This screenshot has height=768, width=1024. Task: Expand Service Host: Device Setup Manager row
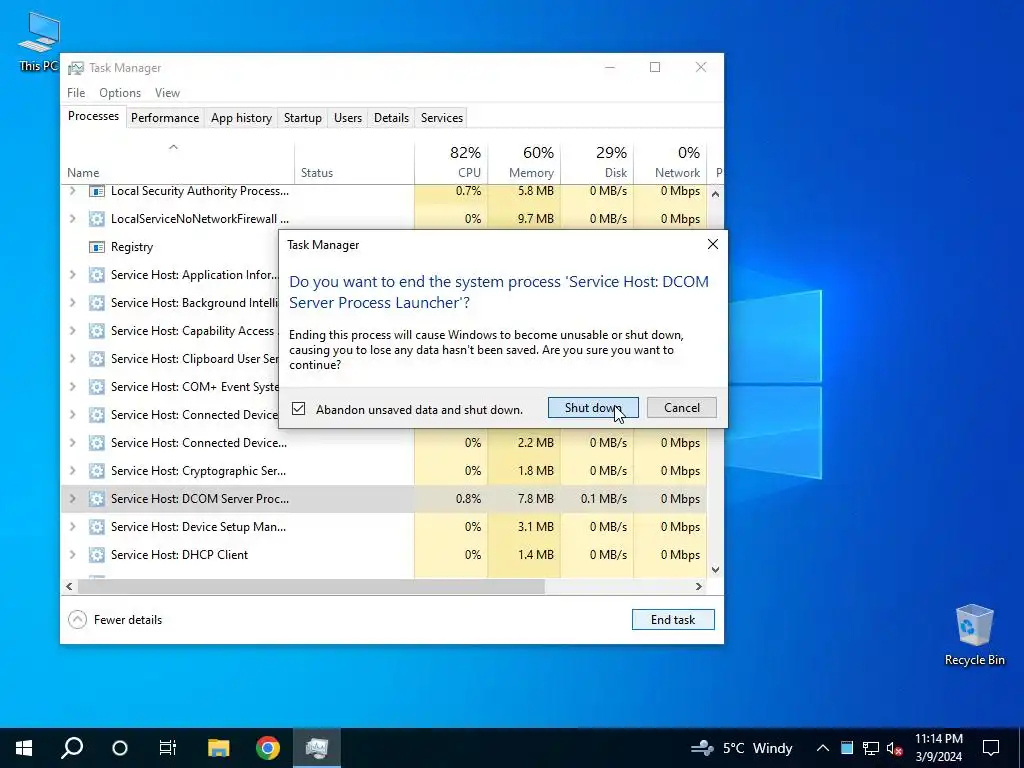[72, 527]
